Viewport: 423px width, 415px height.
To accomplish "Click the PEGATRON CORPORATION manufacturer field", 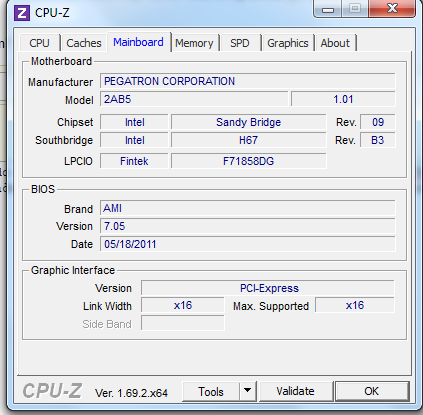I will point(248,81).
